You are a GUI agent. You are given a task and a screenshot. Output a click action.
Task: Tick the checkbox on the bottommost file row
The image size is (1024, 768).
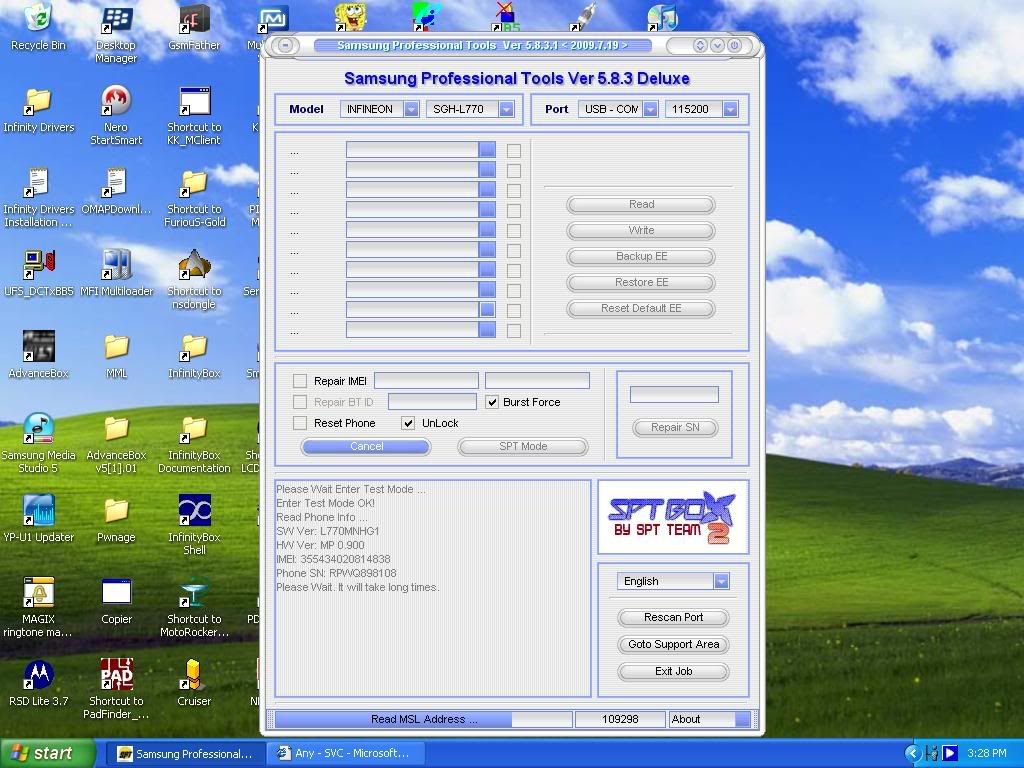point(514,331)
